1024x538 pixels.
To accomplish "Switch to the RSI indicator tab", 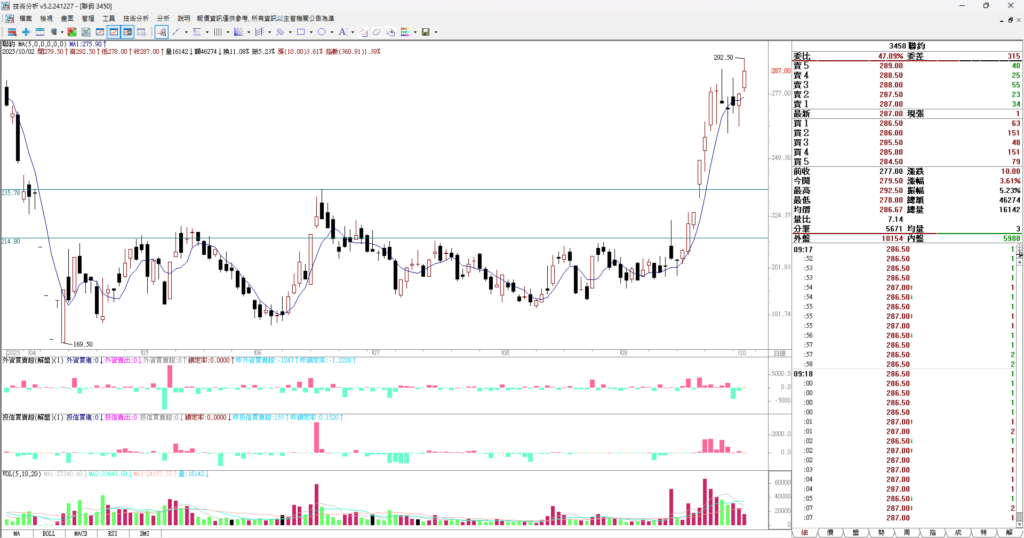I will (113, 533).
